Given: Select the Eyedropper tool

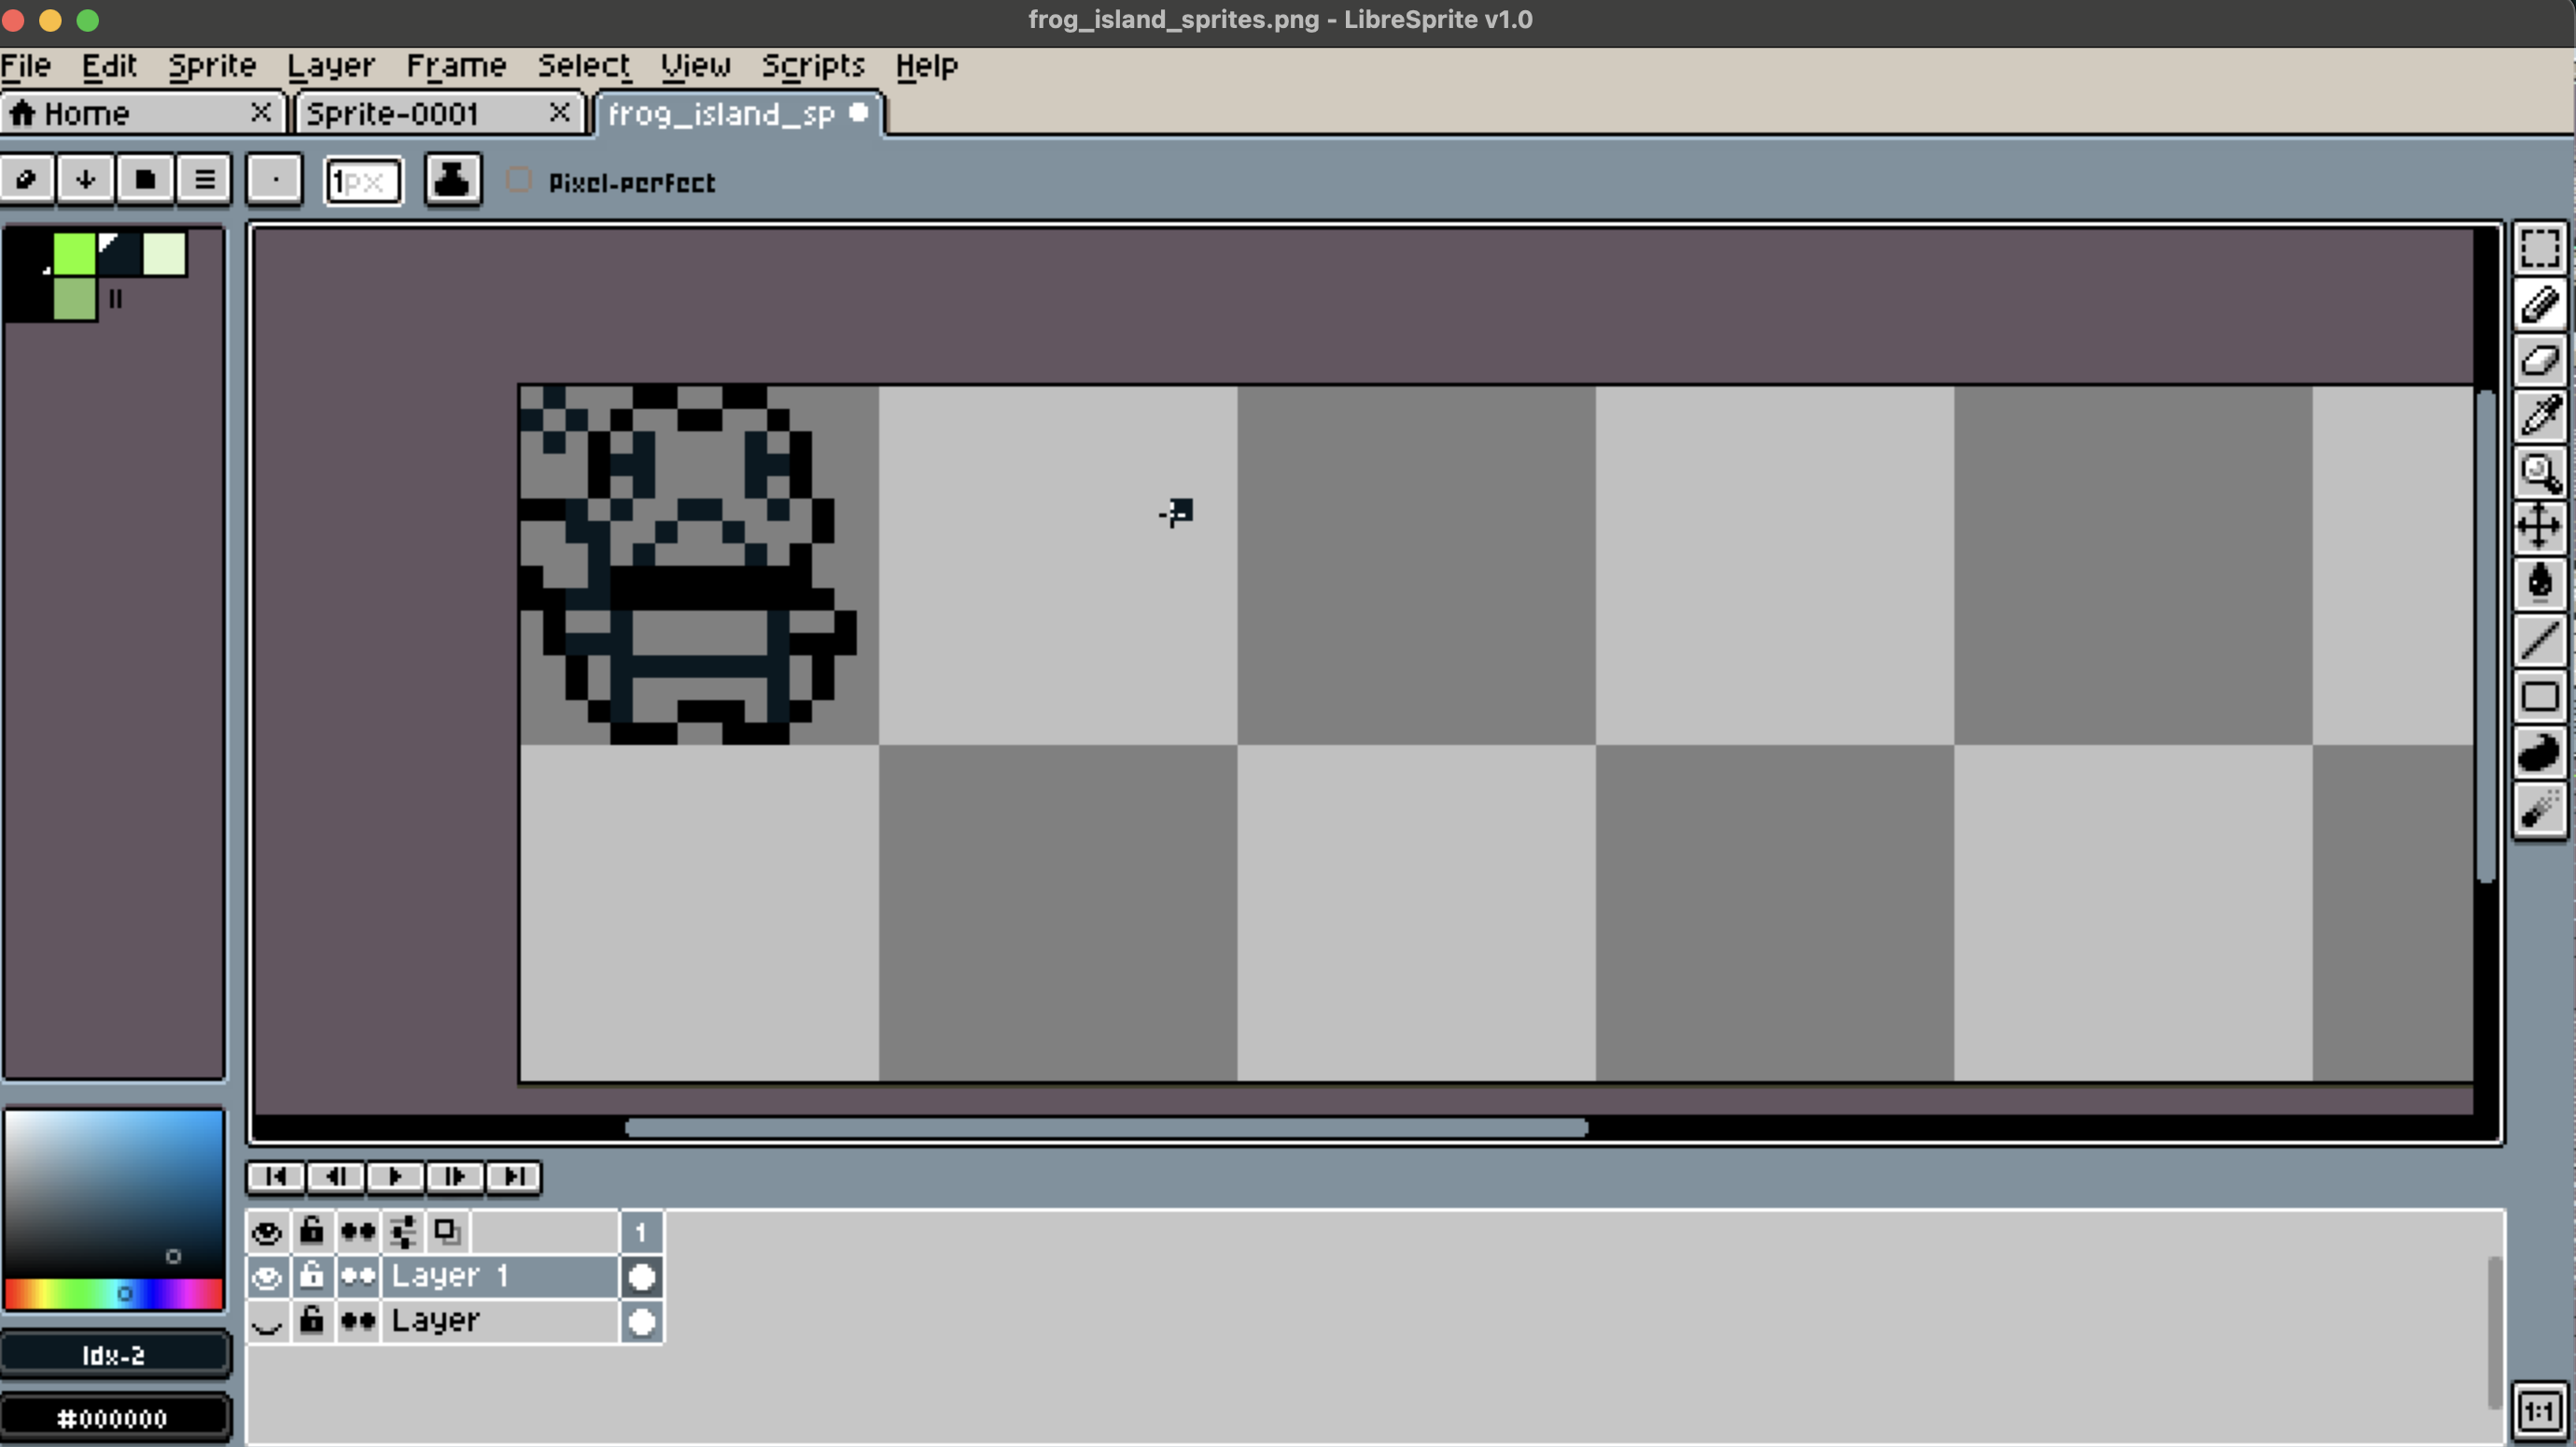Looking at the screenshot, I should [x=2539, y=414].
